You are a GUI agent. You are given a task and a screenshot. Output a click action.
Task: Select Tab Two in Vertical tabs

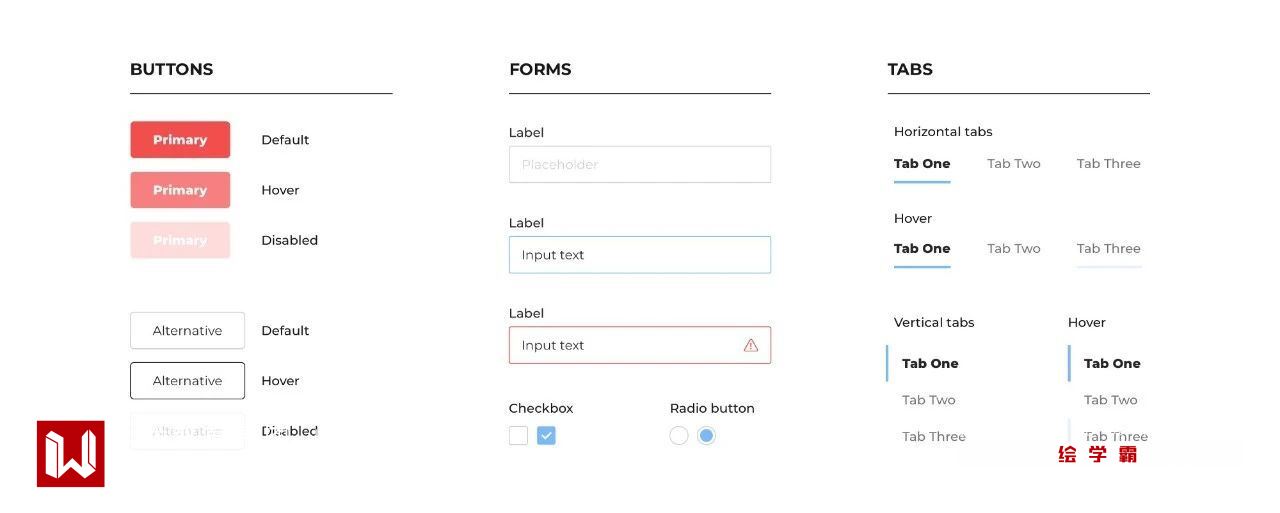[x=929, y=400]
